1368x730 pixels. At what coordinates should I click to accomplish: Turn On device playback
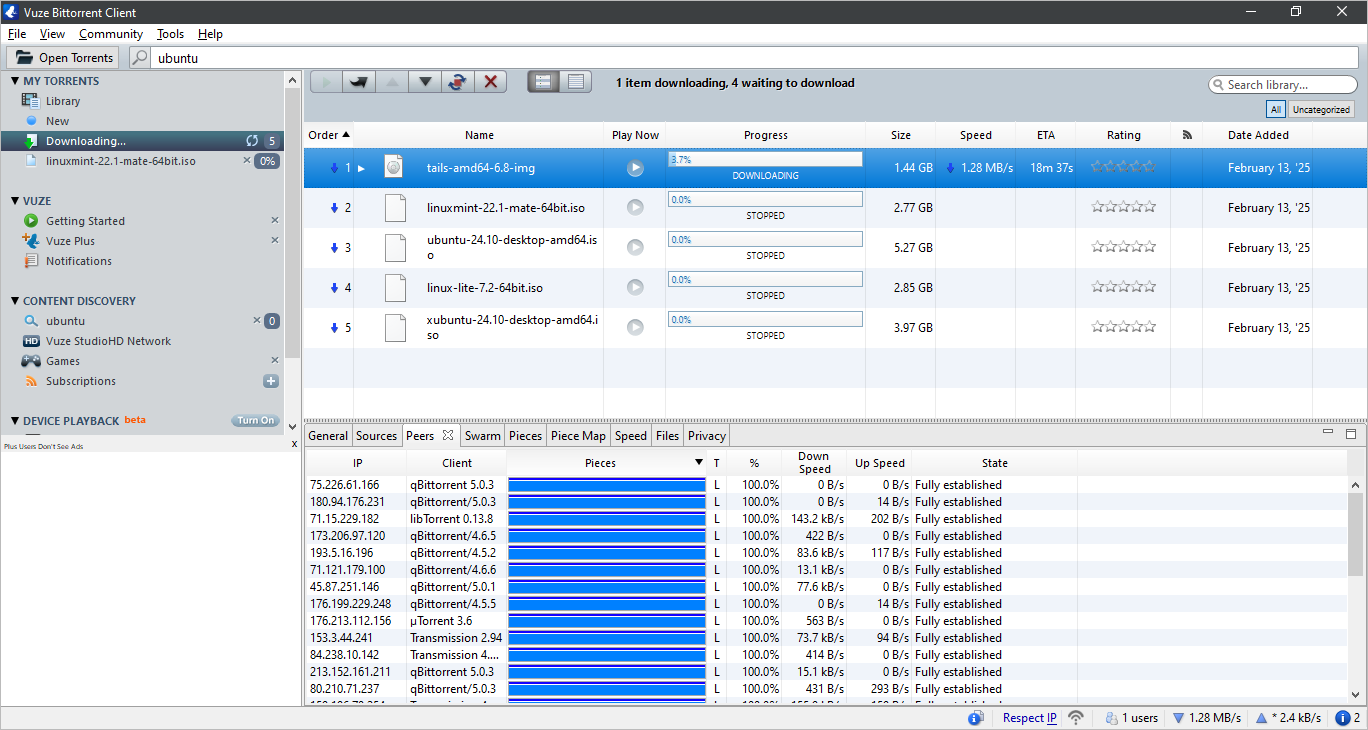click(x=255, y=421)
